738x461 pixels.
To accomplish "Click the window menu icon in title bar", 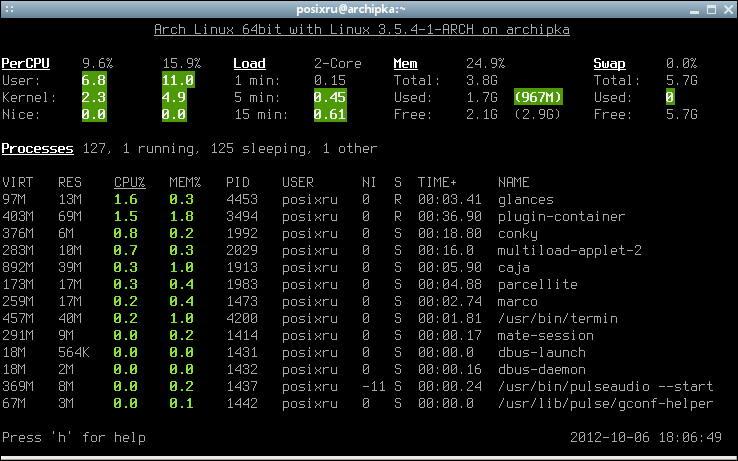I will (x=9, y=9).
